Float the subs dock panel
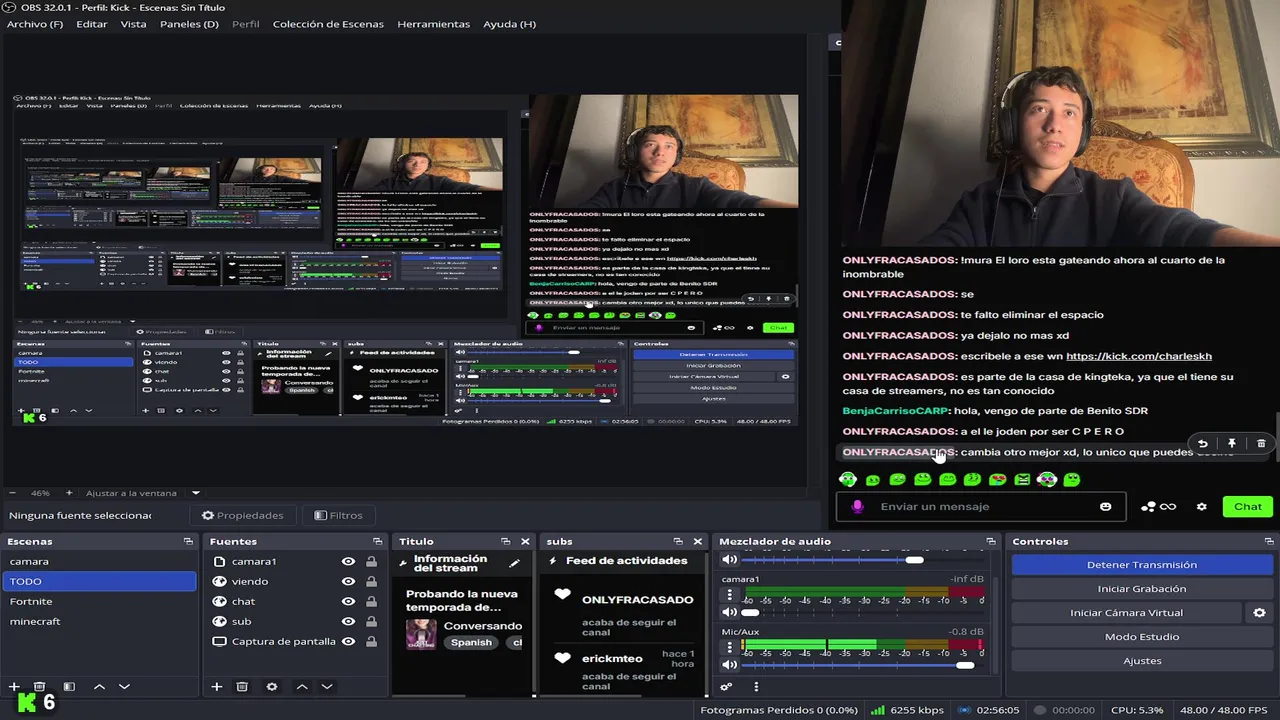Image resolution: width=1280 pixels, height=720 pixels. coord(678,541)
